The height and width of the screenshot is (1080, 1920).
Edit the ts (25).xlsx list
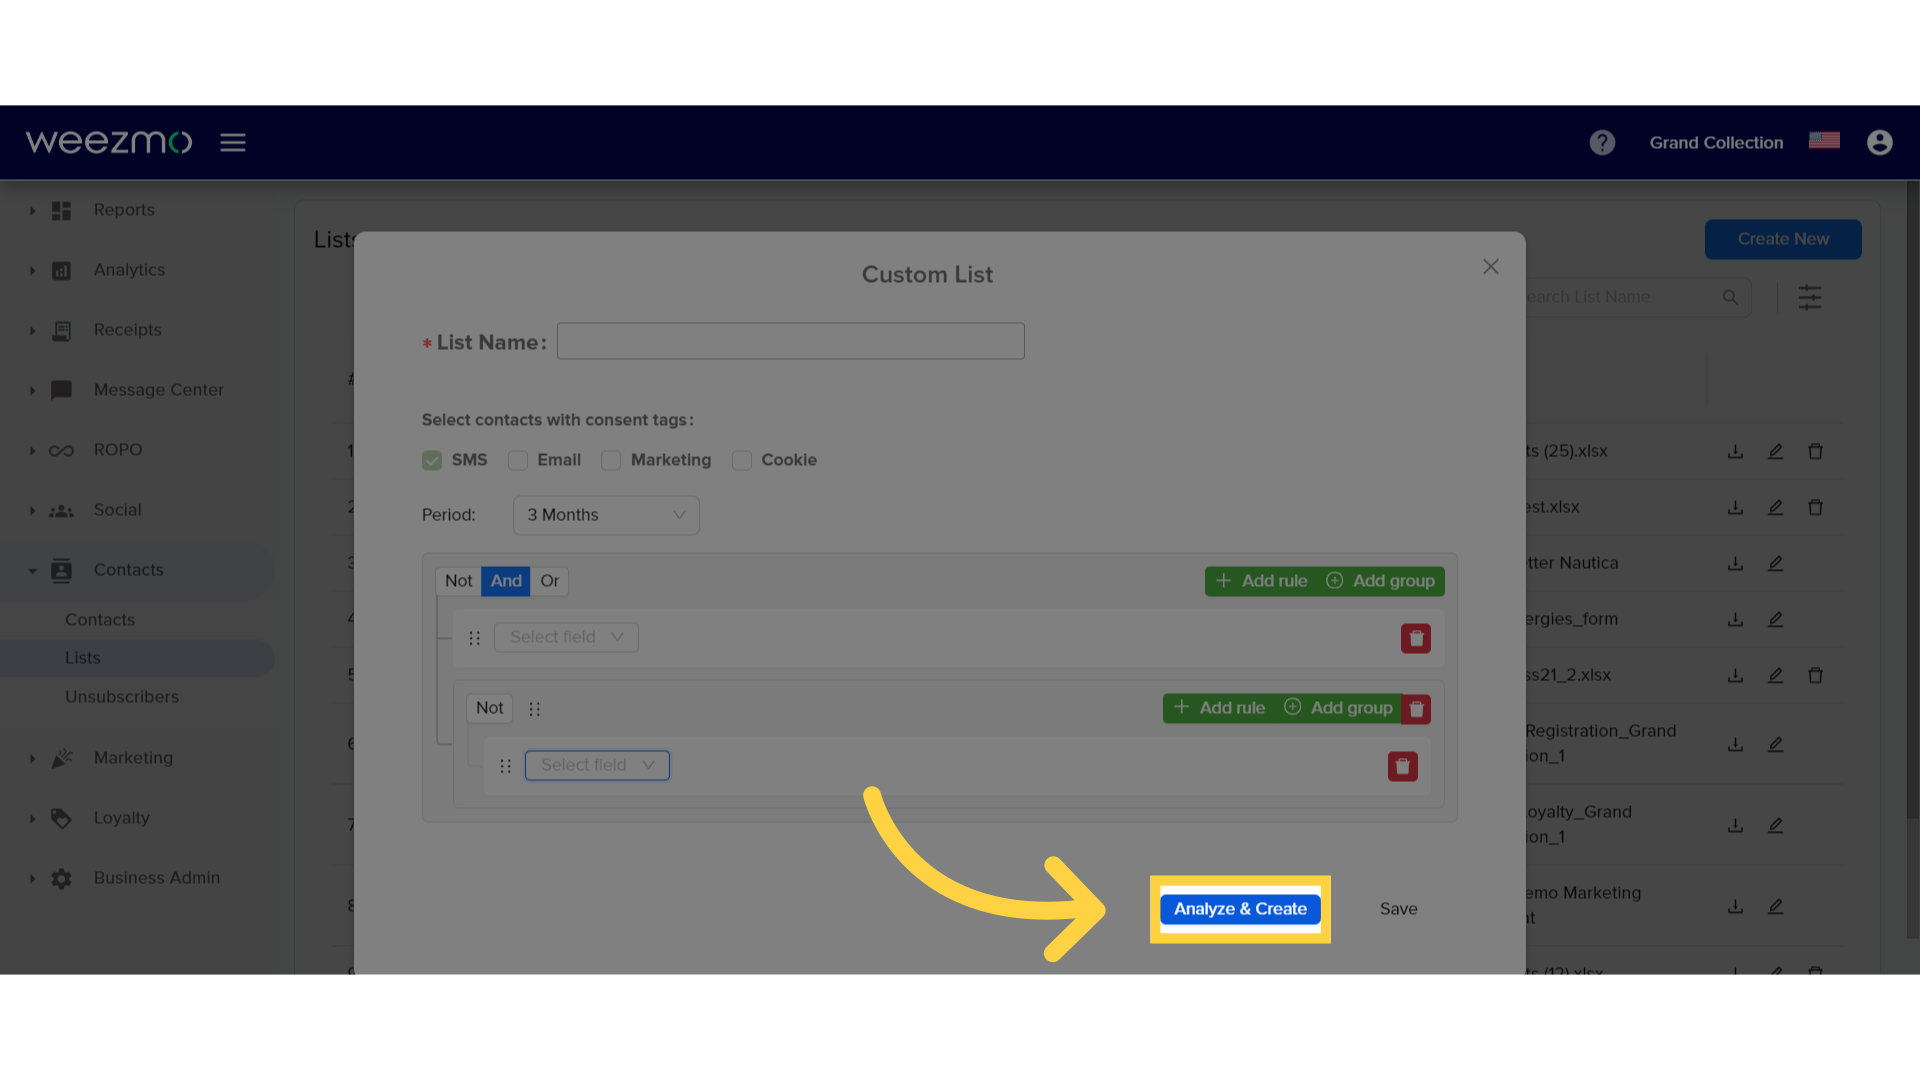(1776, 451)
